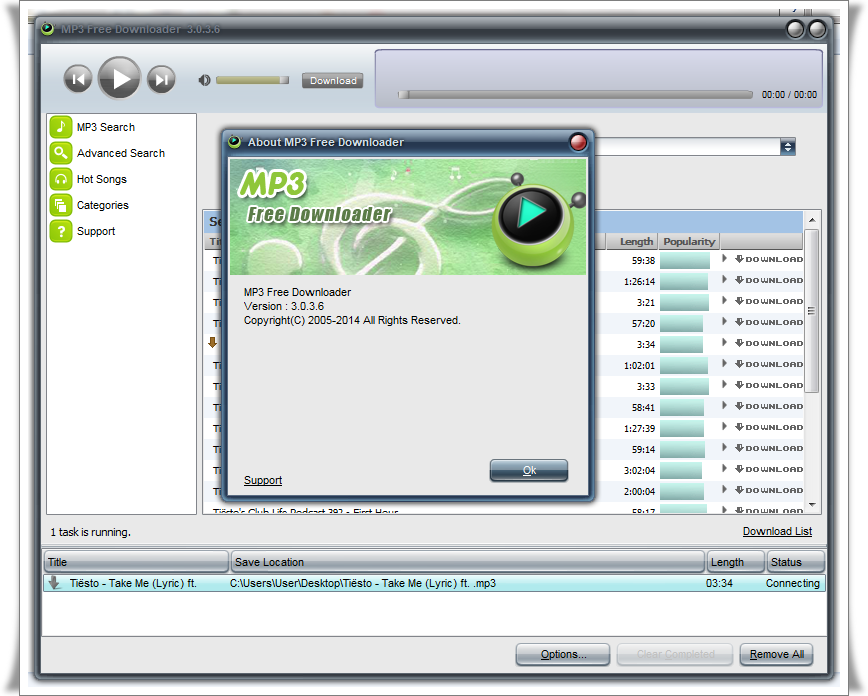Download the 57:20 length track
Screen dimensions: 868x696
[x=769, y=322]
